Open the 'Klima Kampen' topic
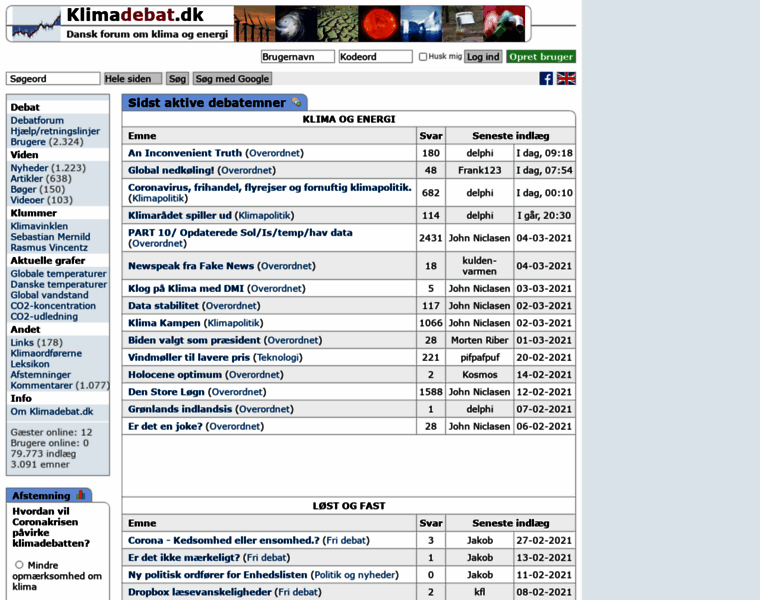This screenshot has width=760, height=600. click(x=164, y=323)
